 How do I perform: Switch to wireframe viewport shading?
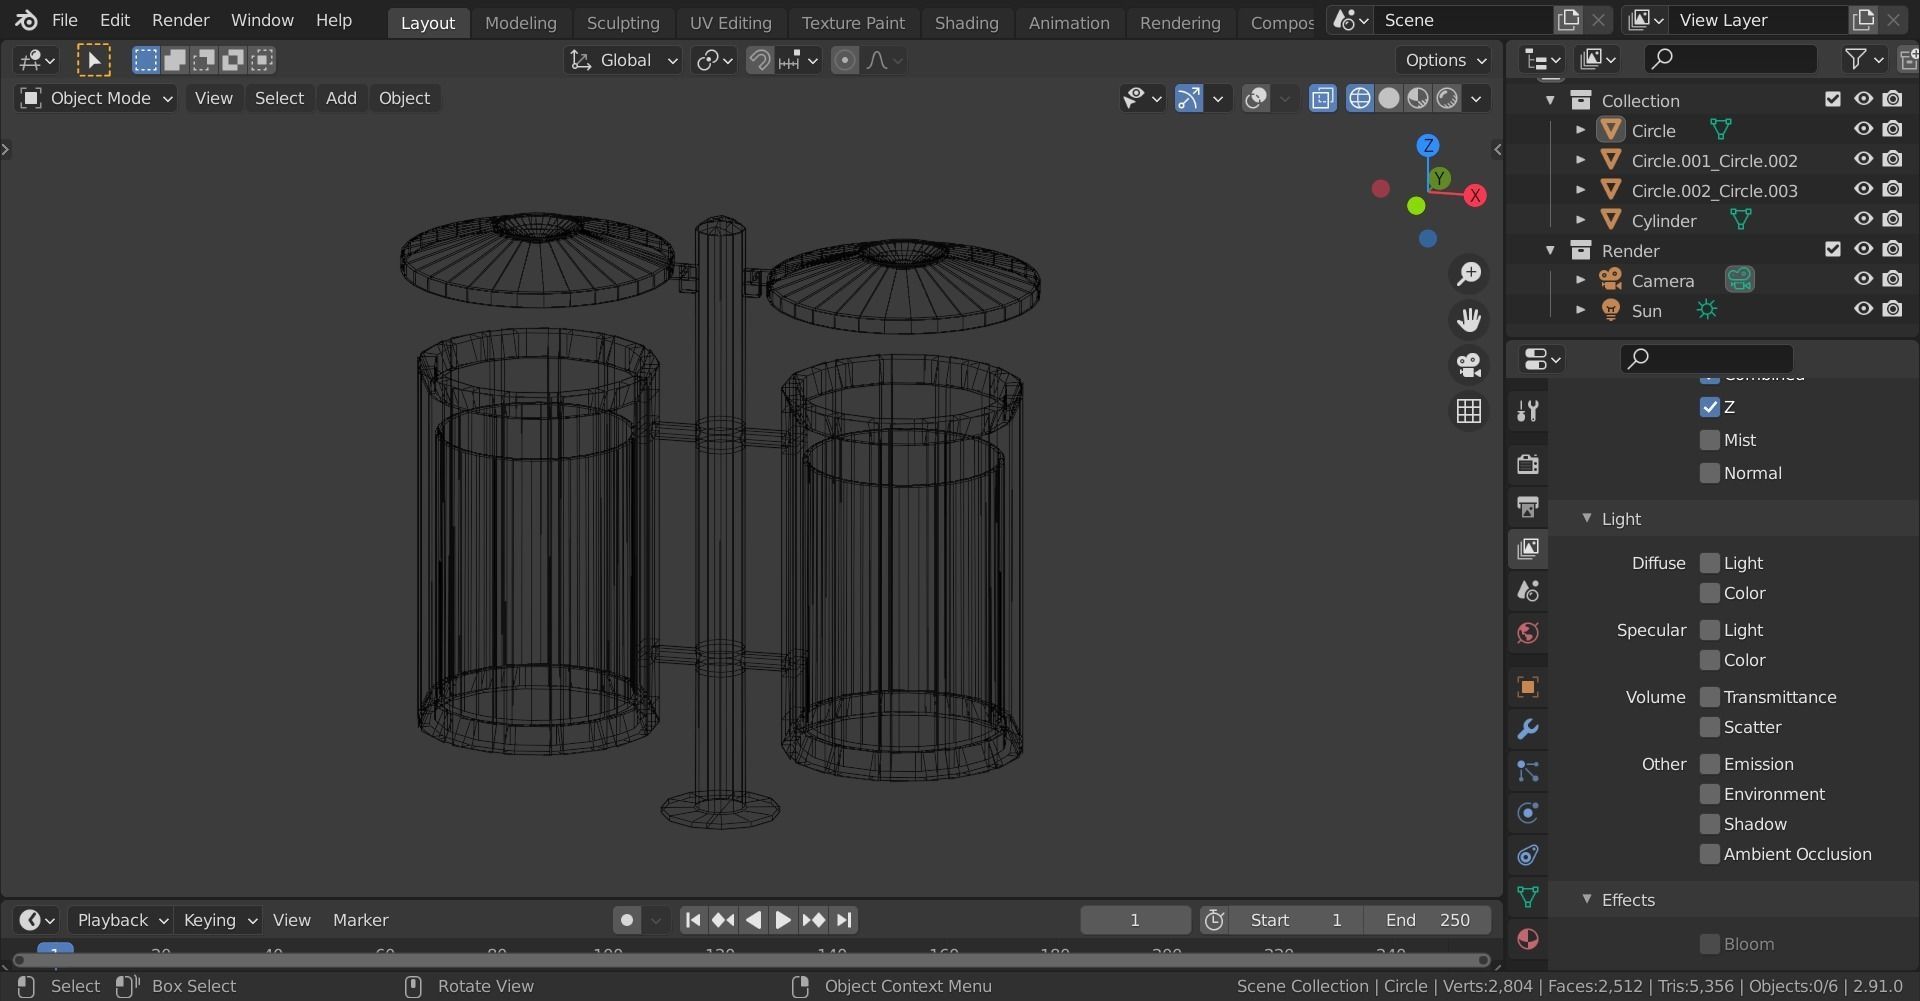(1360, 98)
